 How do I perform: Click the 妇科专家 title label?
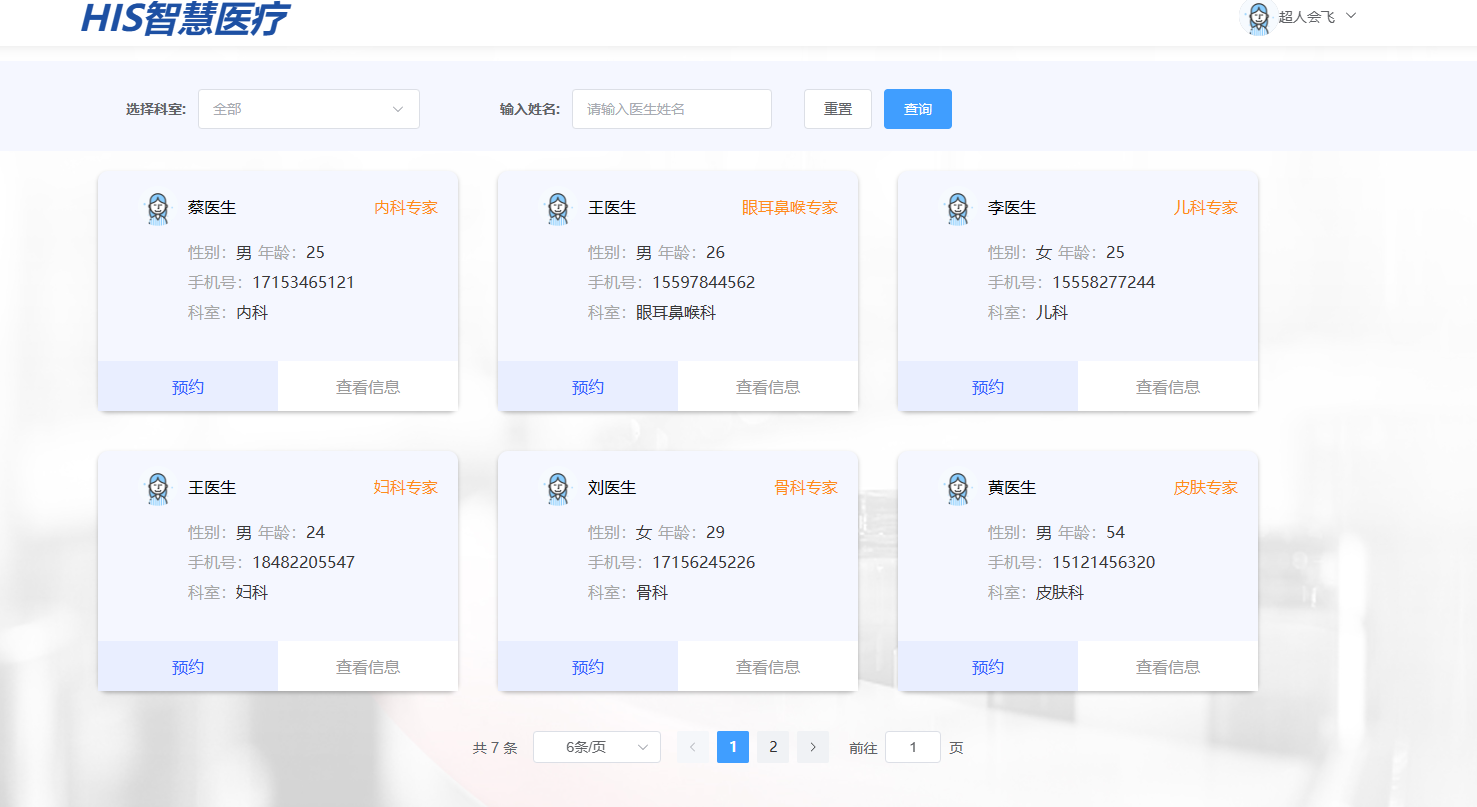click(x=406, y=488)
